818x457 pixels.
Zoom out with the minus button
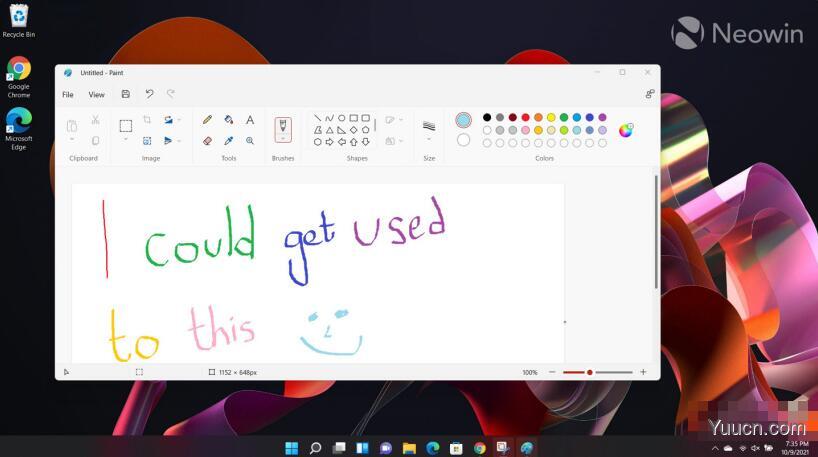tap(552, 372)
